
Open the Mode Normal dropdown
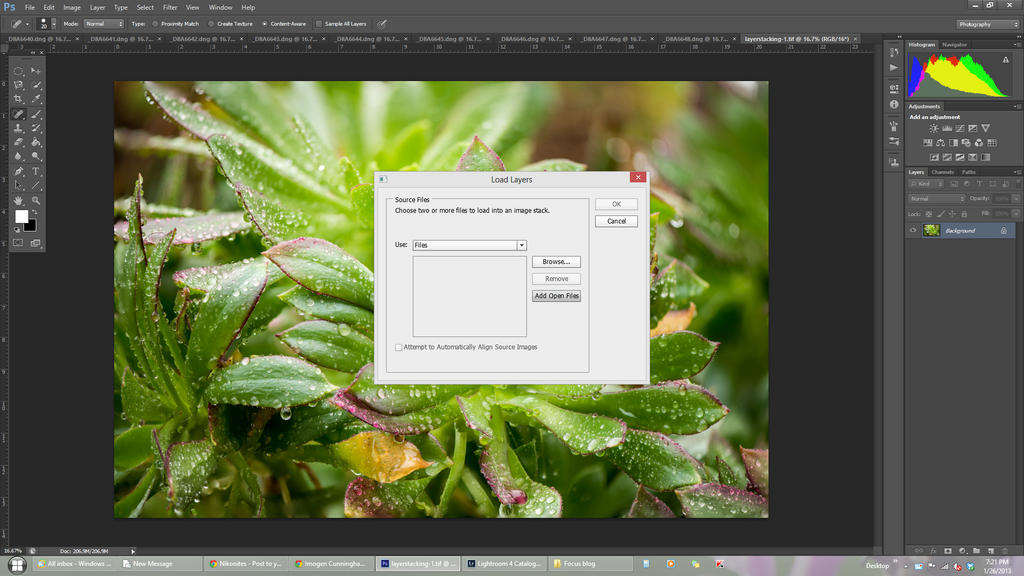point(102,23)
